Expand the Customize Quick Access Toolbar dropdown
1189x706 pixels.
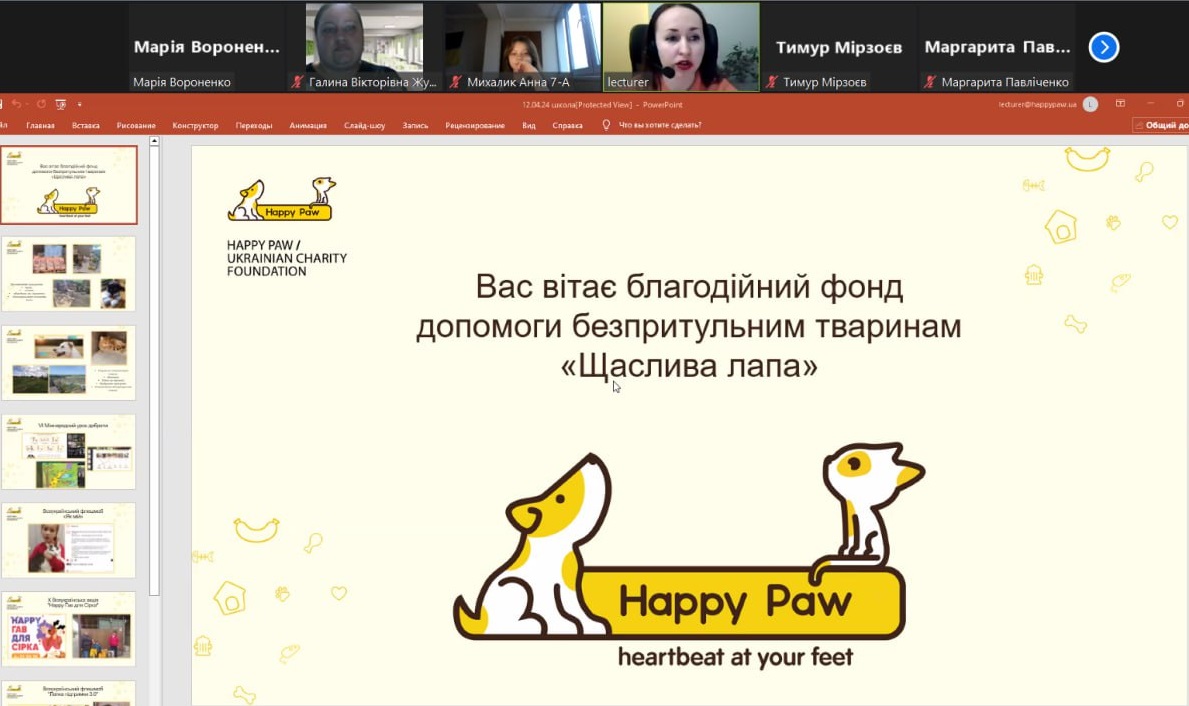[x=79, y=104]
